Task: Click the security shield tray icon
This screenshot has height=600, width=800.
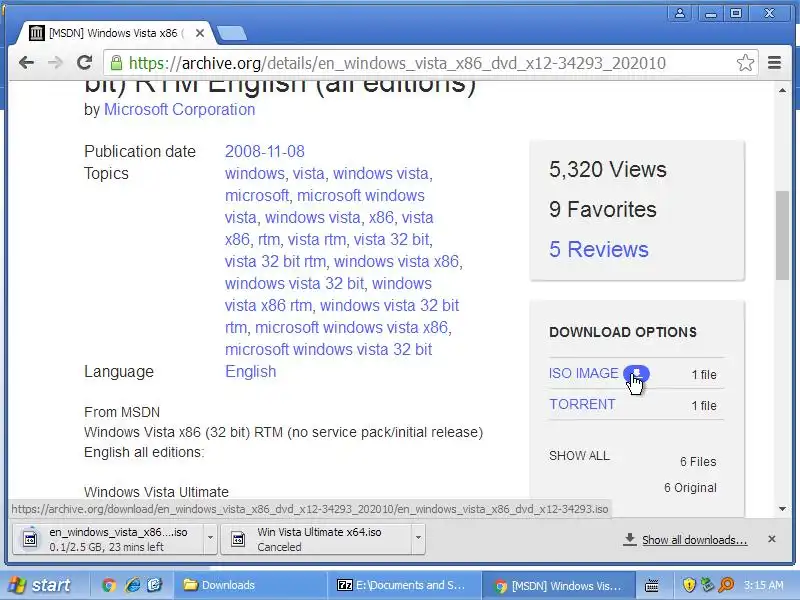Action: [x=689, y=585]
